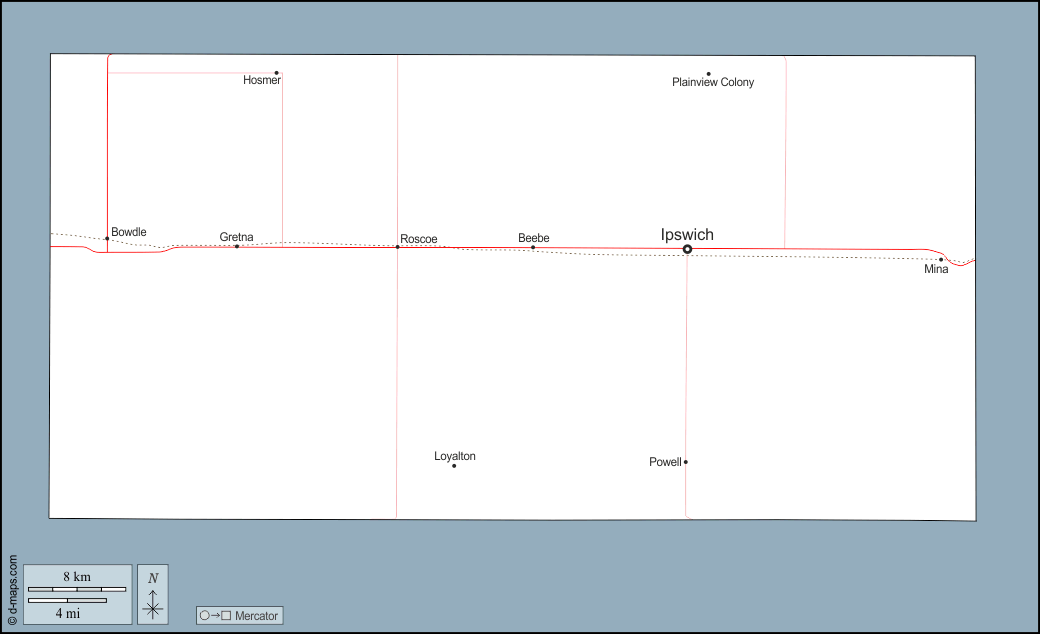Click the Hosmer town label
Screen dimensions: 1040x634
point(262,80)
